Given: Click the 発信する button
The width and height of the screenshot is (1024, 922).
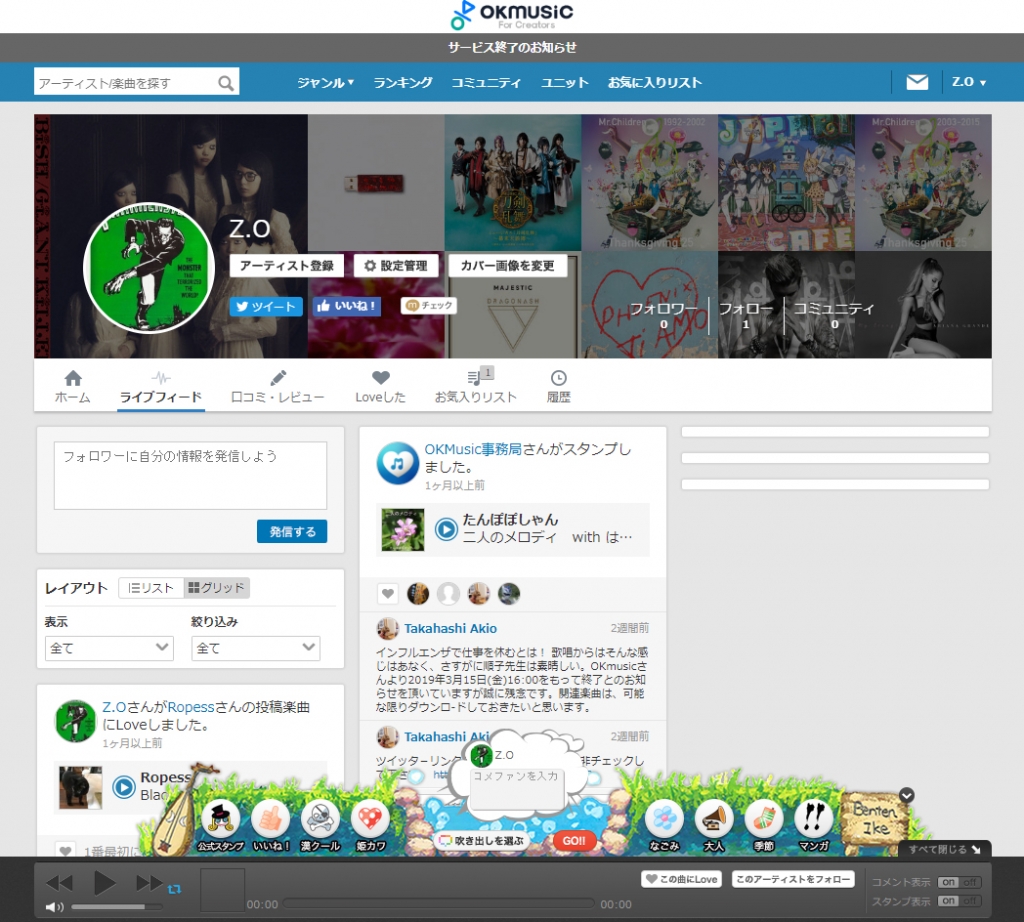Looking at the screenshot, I should pyautogui.click(x=292, y=532).
